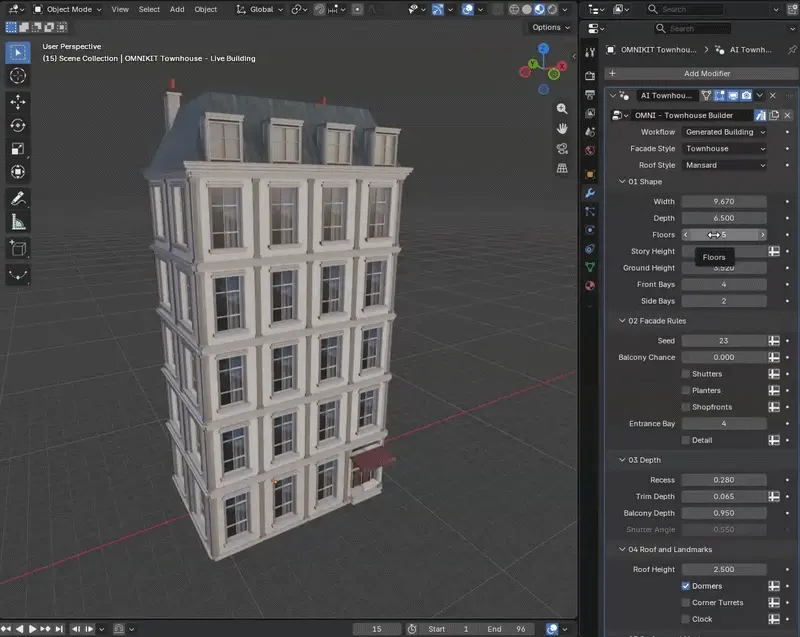Viewport: 800px width, 637px height.
Task: Open the Object Data properties tab
Action: (x=590, y=267)
